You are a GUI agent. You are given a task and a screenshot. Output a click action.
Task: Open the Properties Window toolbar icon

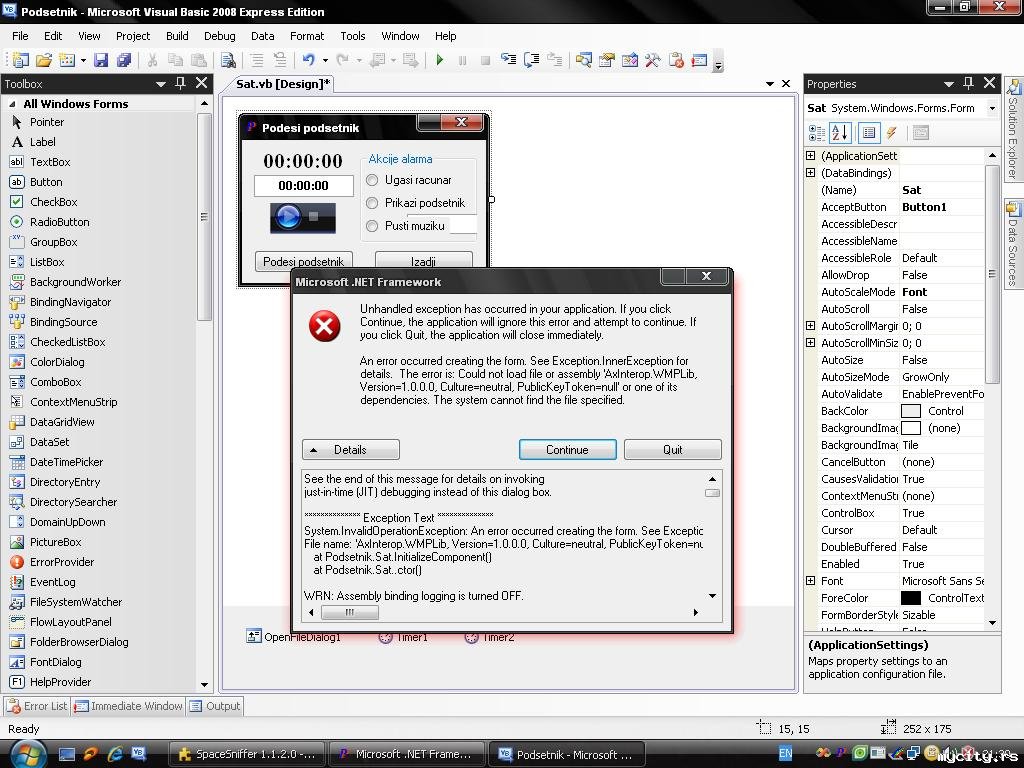pos(607,60)
